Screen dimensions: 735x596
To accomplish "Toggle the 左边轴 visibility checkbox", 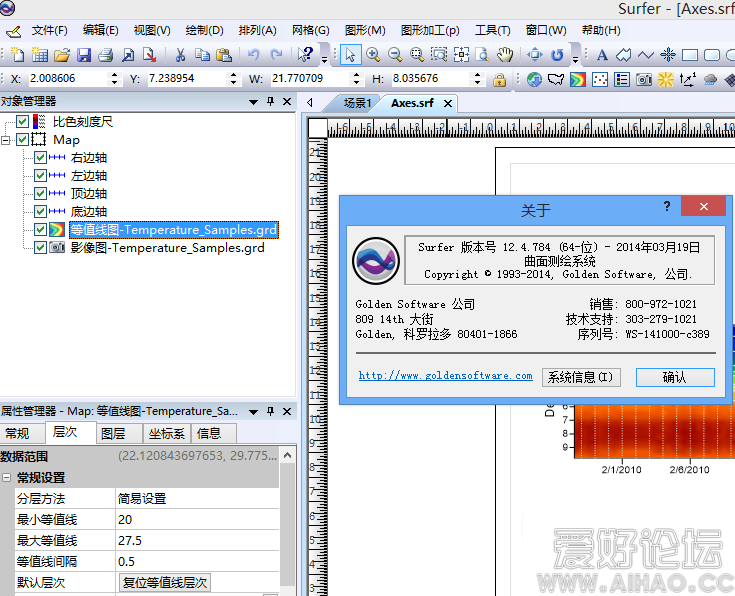I will (x=40, y=175).
